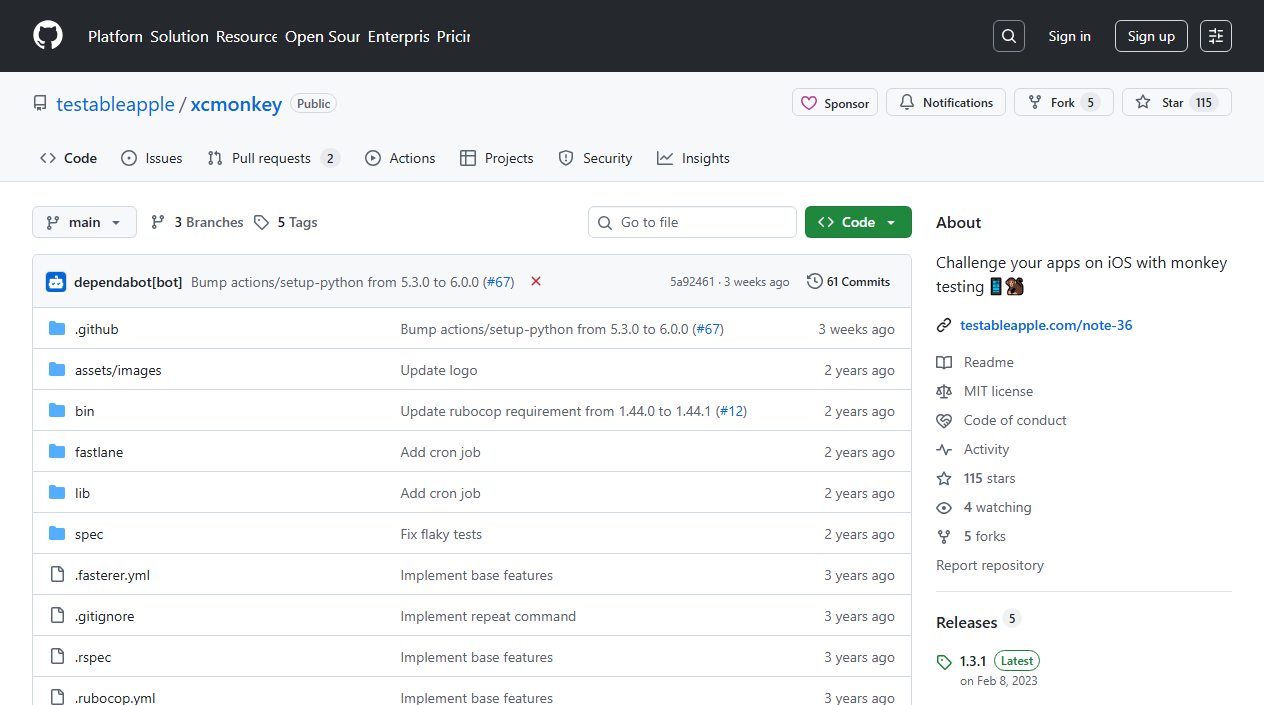Click the link icon beside testableapple.com/note-36

coord(944,325)
